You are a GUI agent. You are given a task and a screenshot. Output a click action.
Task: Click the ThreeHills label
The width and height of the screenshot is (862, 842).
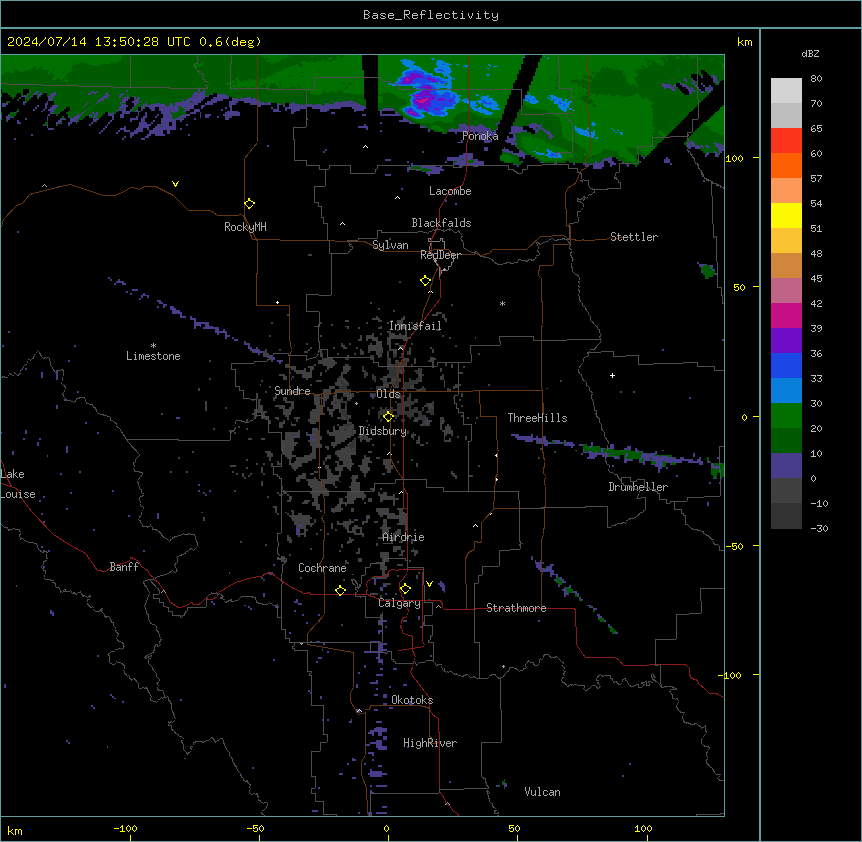537,418
